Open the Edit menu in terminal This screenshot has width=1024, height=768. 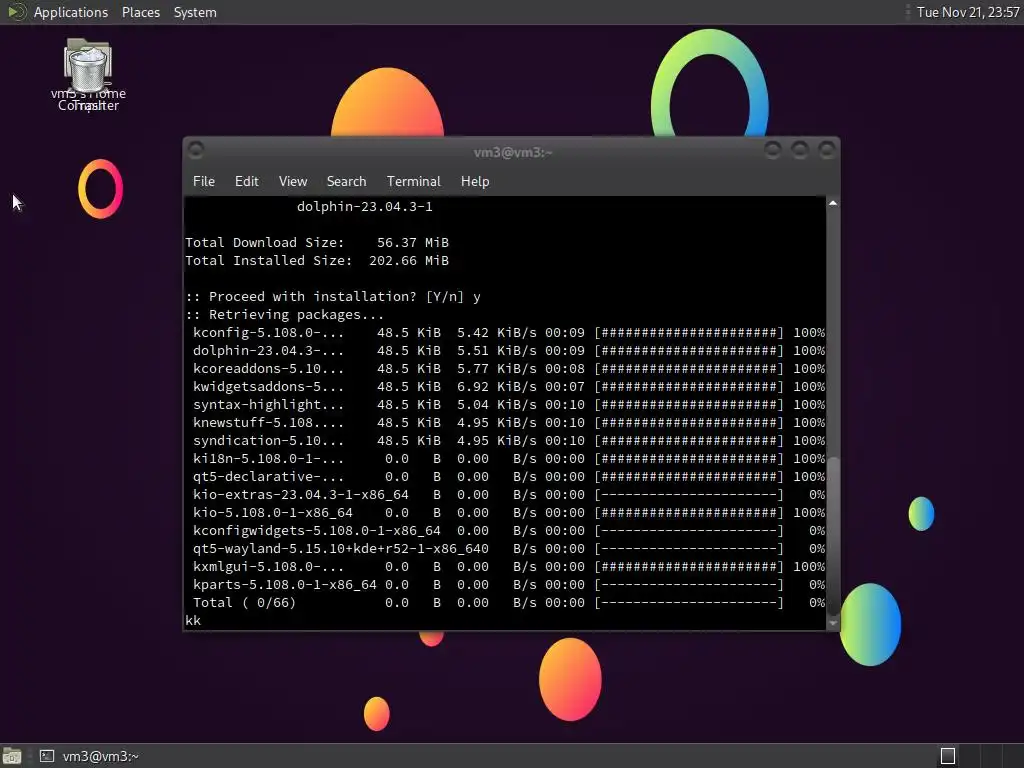pyautogui.click(x=246, y=182)
